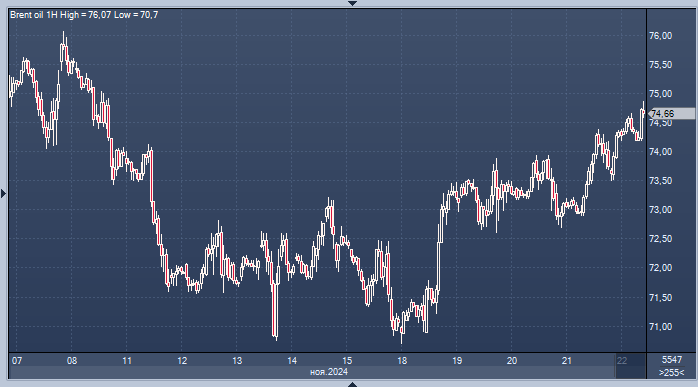Click the >255< bars count indicator
Screen dimensions: 698x387
tap(671, 372)
